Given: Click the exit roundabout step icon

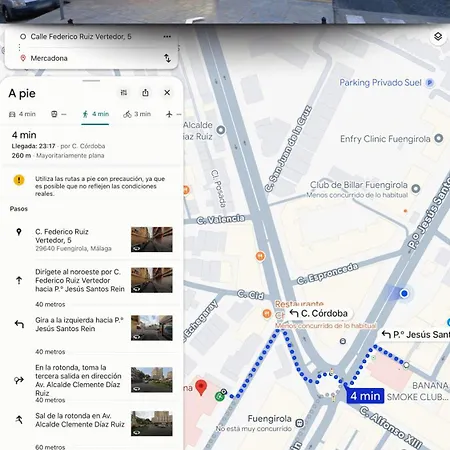Looking at the screenshot, I should coord(19,420).
